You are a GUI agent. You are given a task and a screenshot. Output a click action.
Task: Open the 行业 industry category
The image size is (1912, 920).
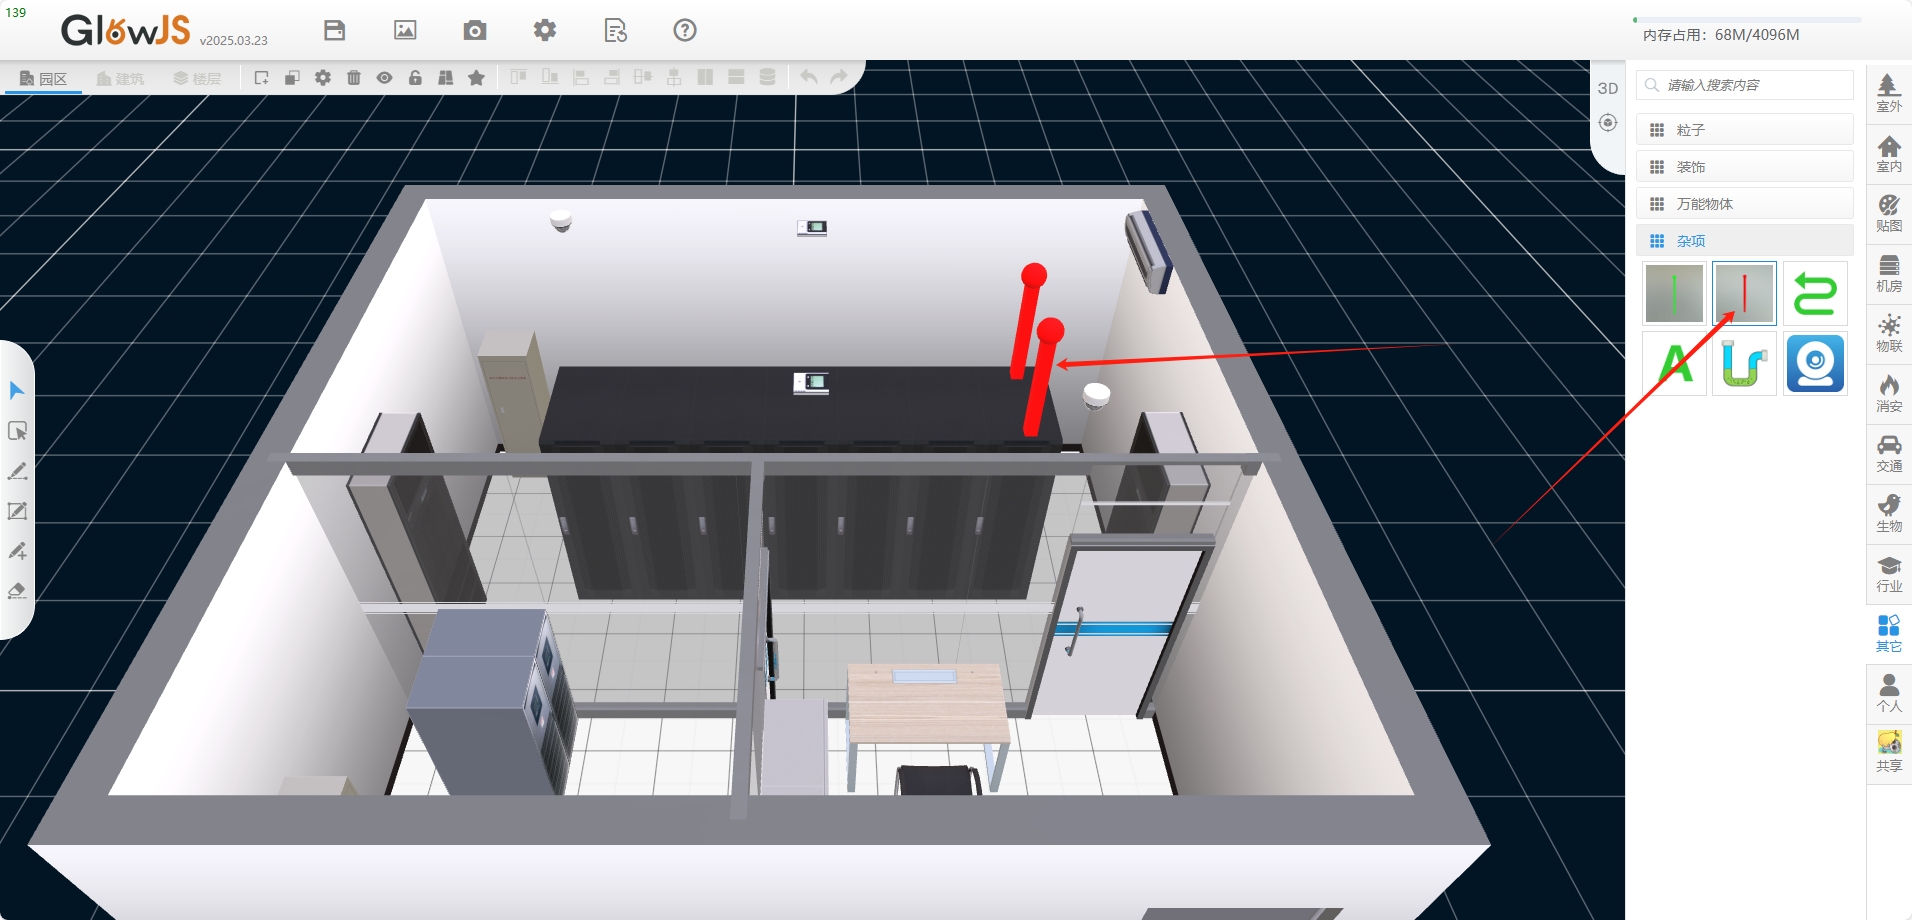click(1889, 574)
